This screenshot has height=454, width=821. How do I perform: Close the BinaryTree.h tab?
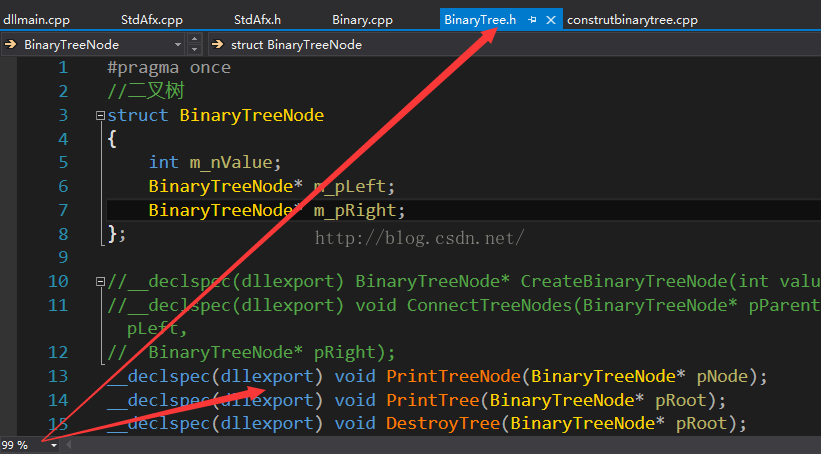[551, 20]
